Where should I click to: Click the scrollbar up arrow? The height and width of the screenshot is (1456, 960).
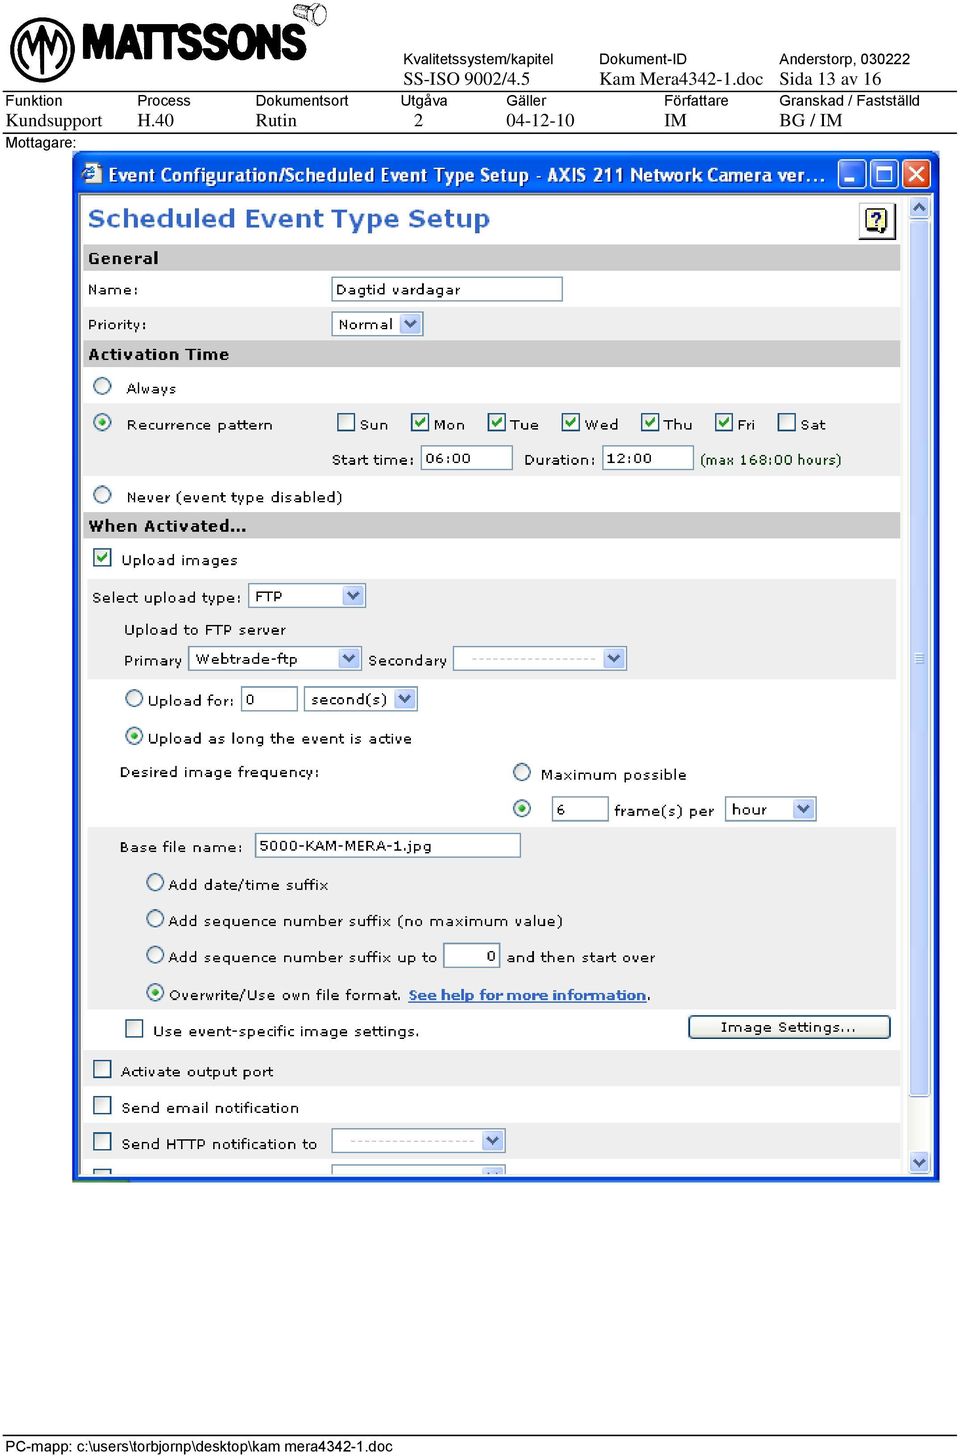click(920, 207)
